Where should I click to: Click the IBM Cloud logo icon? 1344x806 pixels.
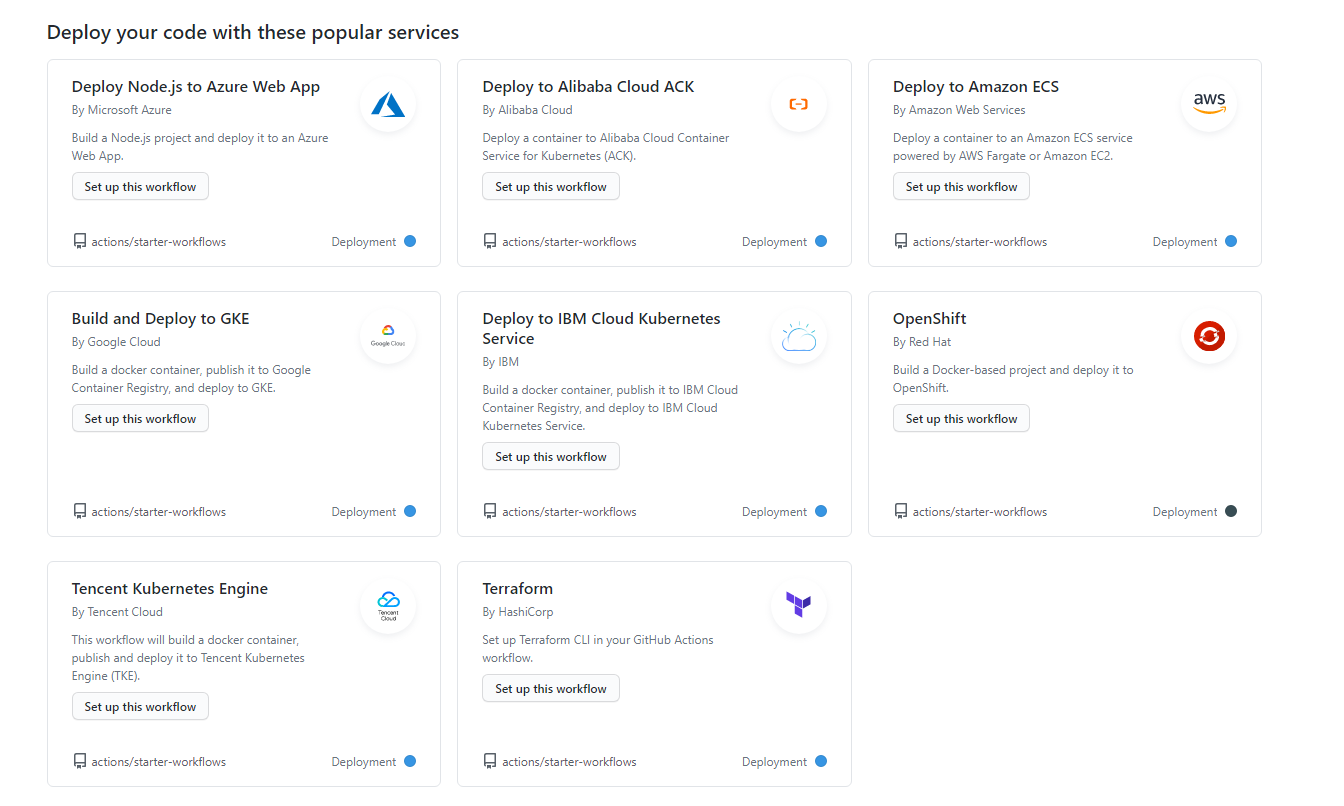click(798, 336)
